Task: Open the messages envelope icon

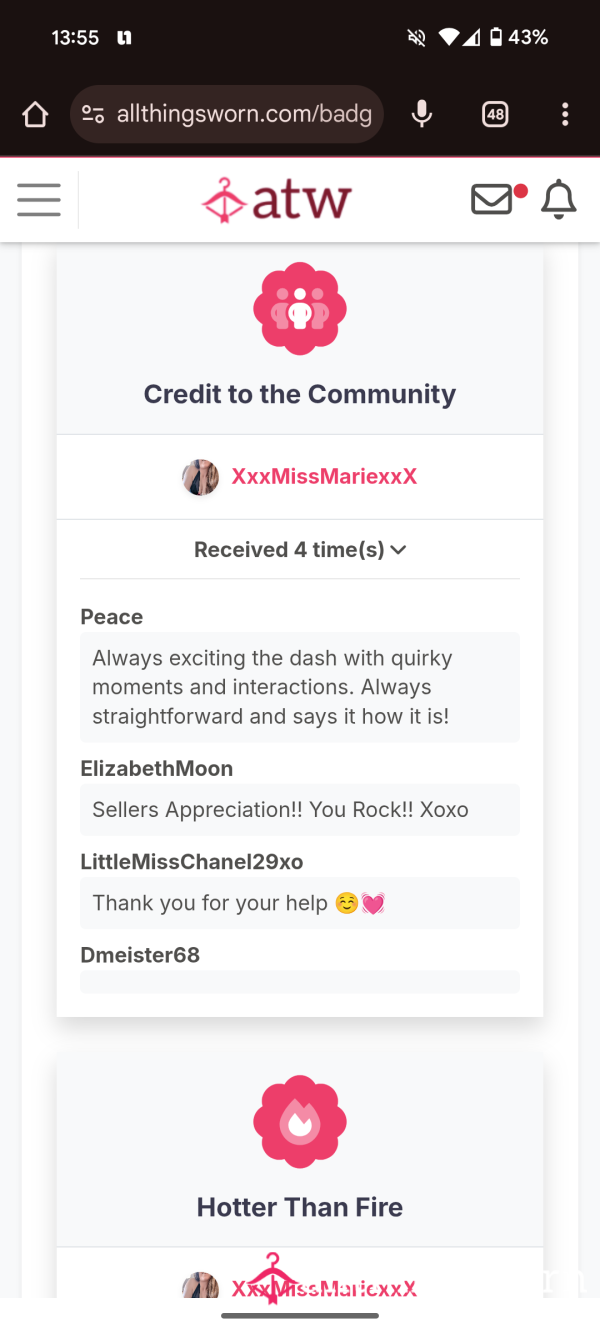Action: (x=493, y=200)
